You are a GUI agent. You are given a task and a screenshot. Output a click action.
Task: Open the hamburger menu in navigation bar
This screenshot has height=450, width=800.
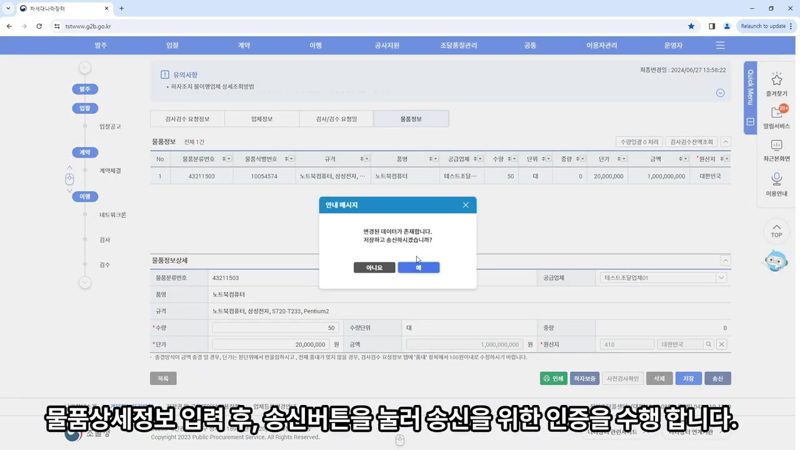coord(720,45)
